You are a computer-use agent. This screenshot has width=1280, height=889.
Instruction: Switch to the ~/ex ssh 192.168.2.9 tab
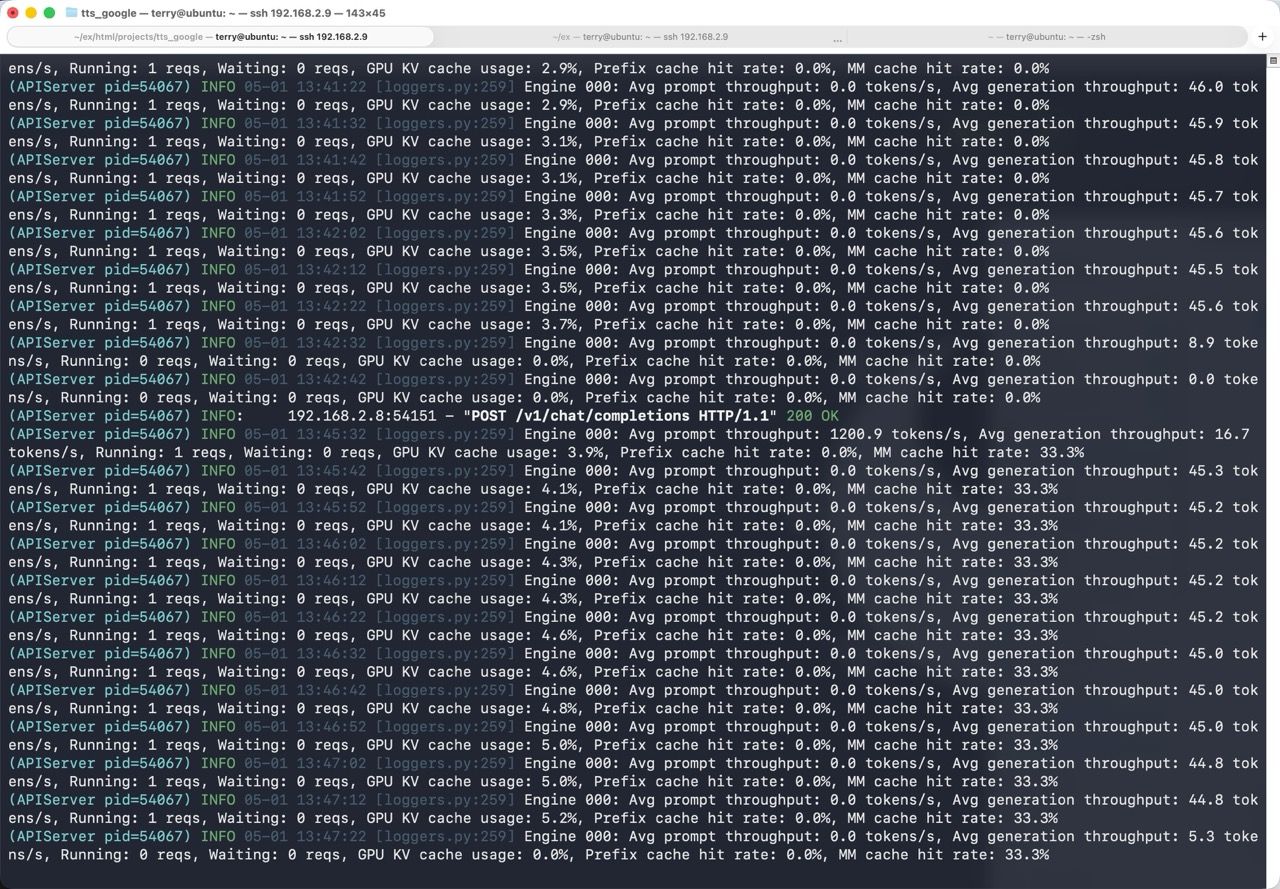(x=640, y=36)
